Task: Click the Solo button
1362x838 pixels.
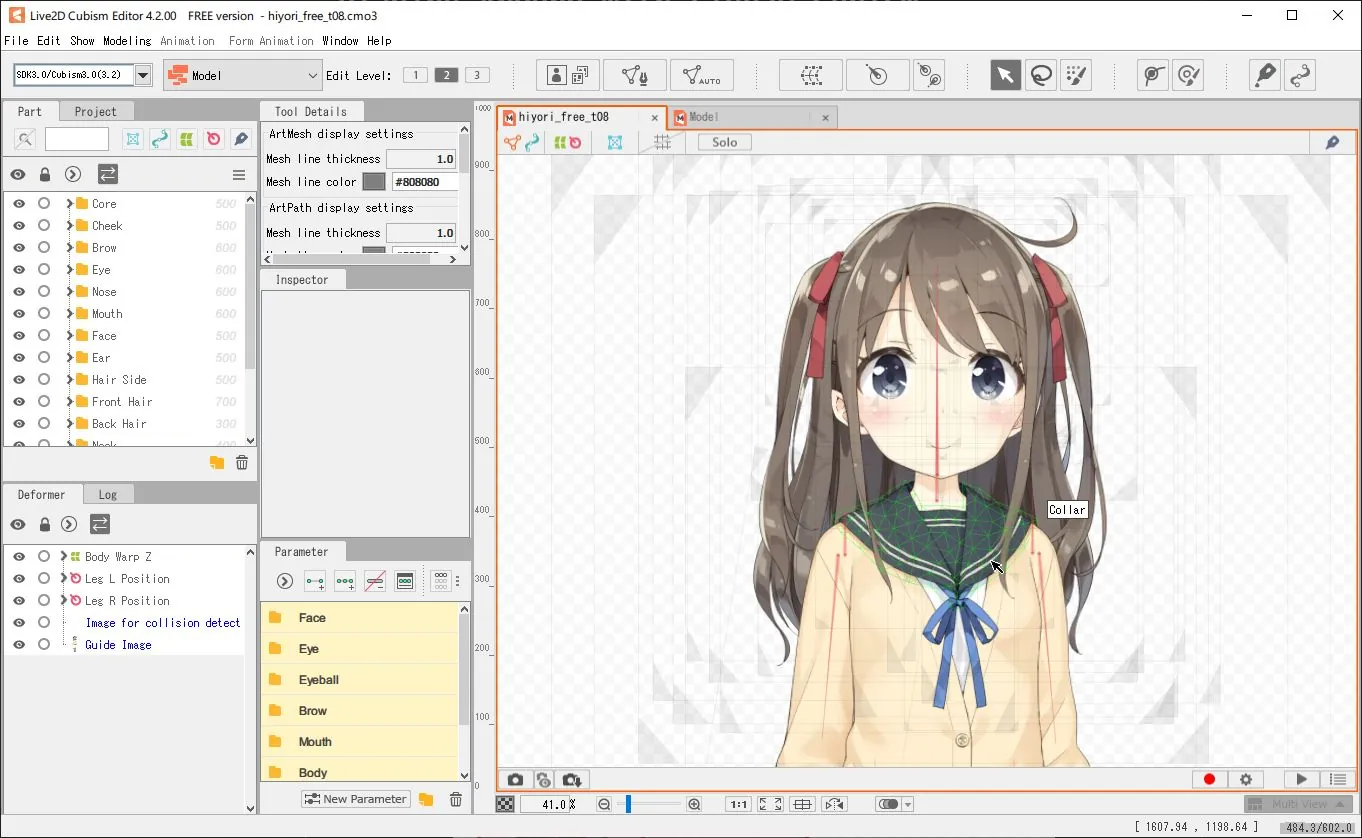Action: (x=725, y=142)
